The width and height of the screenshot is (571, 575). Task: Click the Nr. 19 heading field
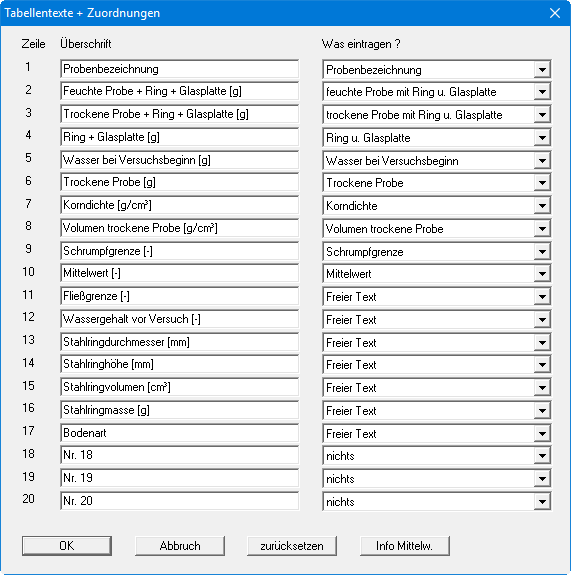179,478
